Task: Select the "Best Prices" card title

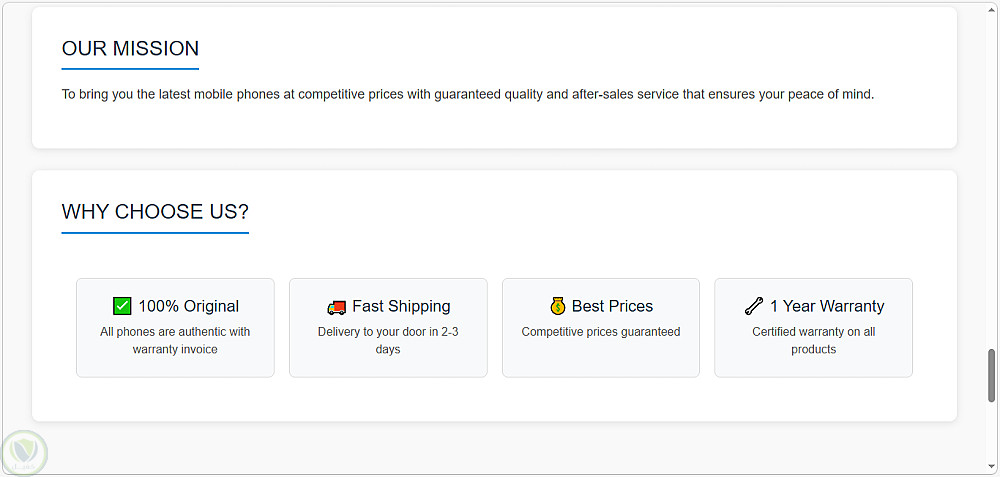Action: pyautogui.click(x=612, y=306)
